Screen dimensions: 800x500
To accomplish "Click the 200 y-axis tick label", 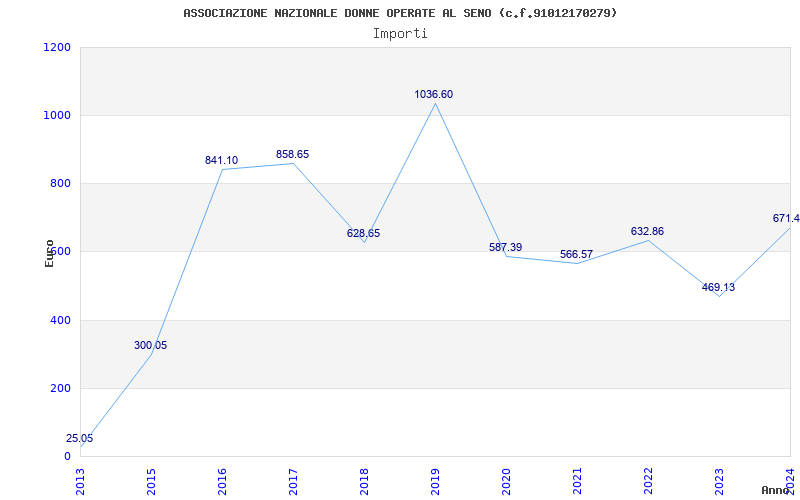I will [60, 388].
